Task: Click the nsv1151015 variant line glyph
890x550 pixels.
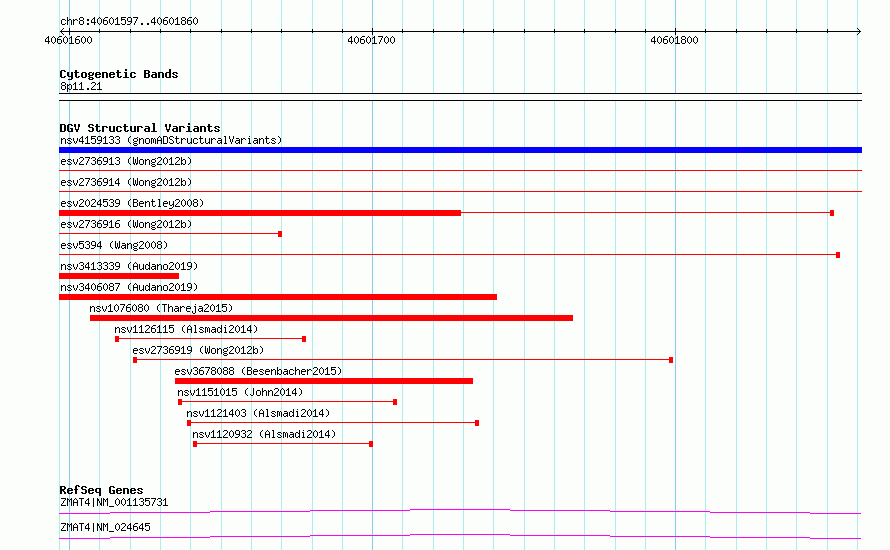Action: tap(287, 402)
